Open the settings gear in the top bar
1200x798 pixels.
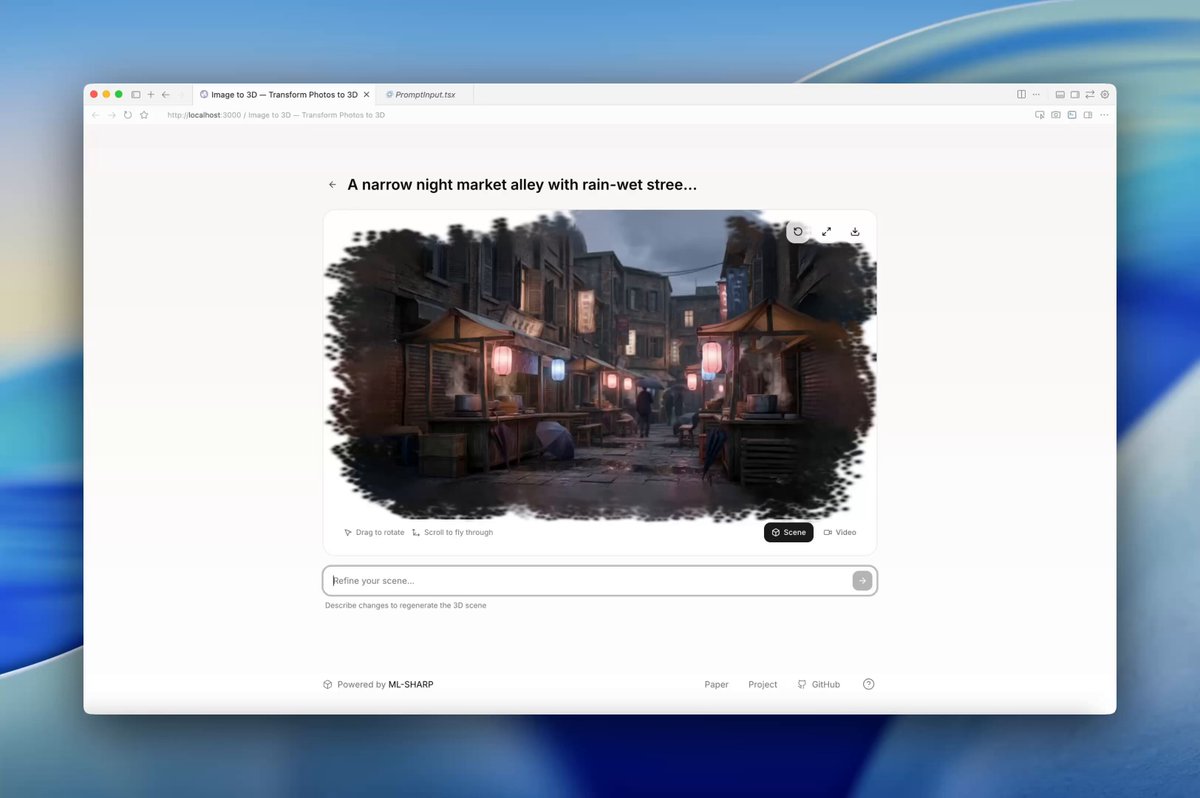1105,94
